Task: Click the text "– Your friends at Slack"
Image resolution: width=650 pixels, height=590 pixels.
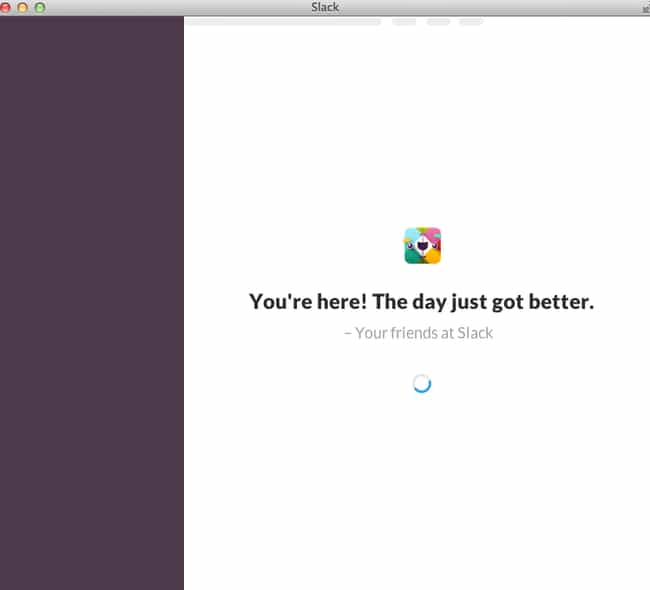Action: [418, 333]
